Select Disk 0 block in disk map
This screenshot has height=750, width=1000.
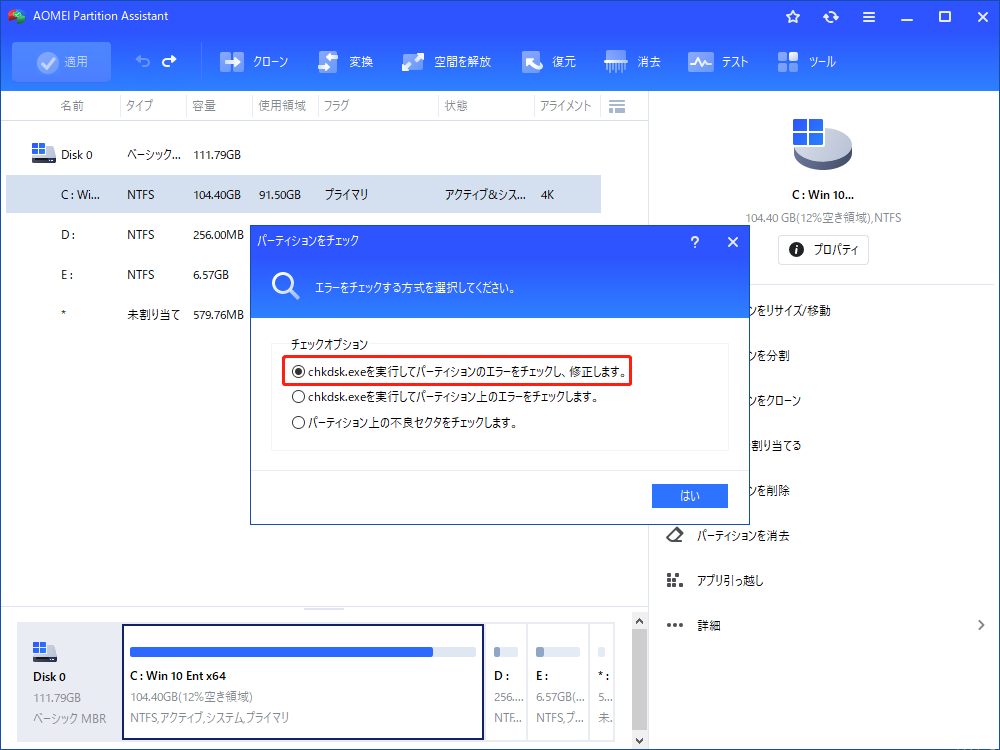(x=69, y=682)
